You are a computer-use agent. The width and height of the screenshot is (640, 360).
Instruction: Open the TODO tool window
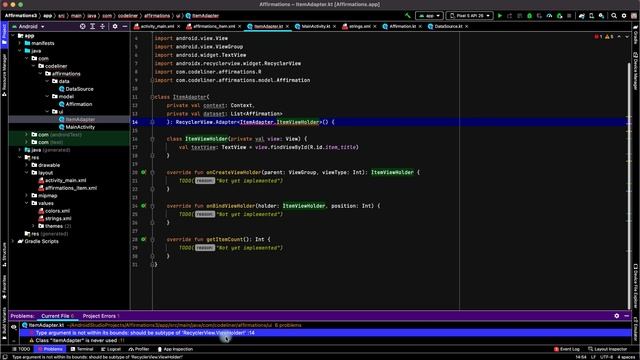pos(21,349)
